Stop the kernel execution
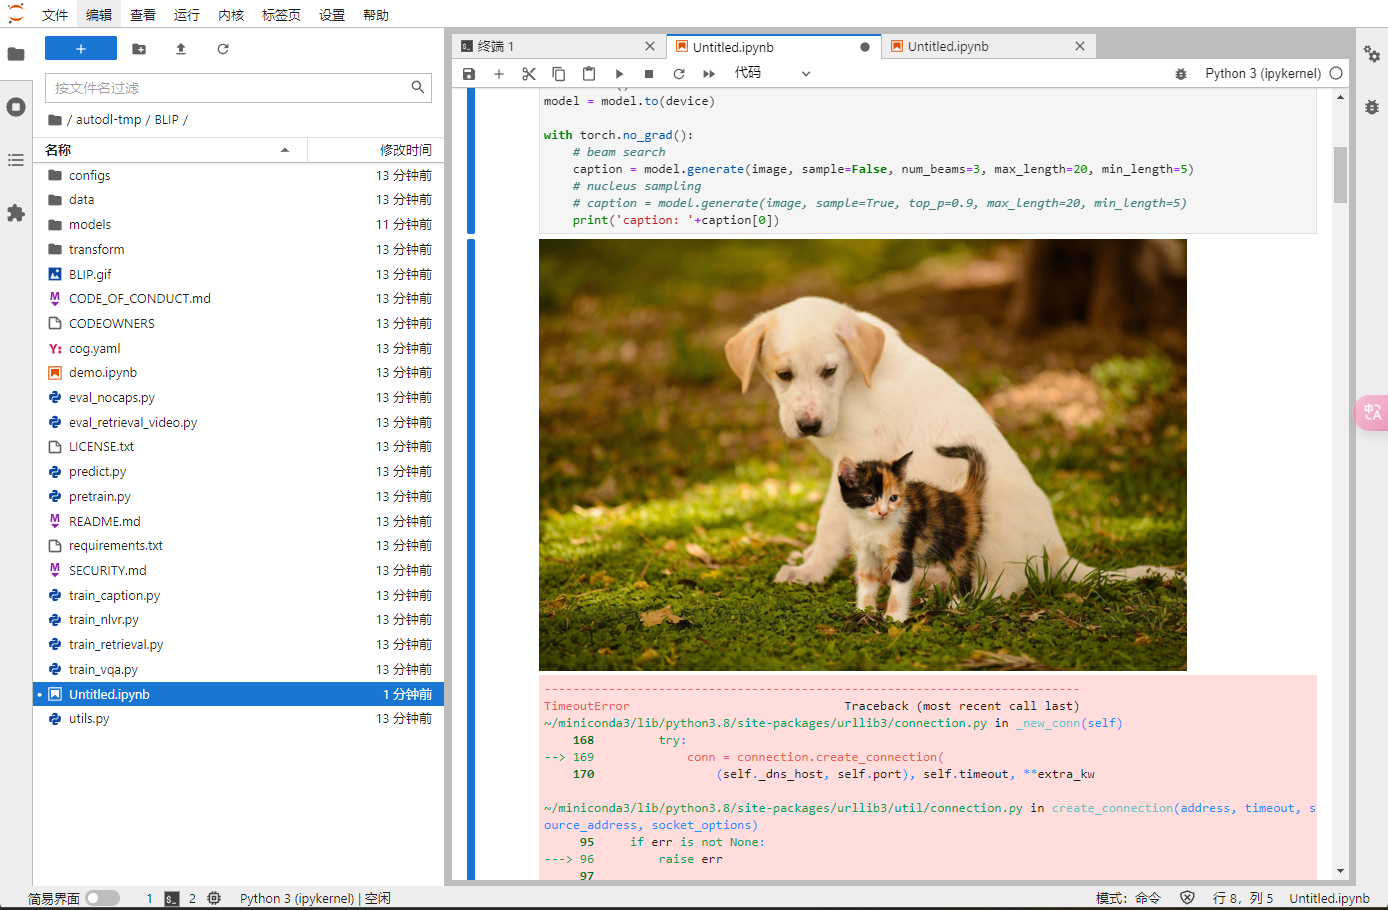This screenshot has height=910, width=1388. pos(649,74)
